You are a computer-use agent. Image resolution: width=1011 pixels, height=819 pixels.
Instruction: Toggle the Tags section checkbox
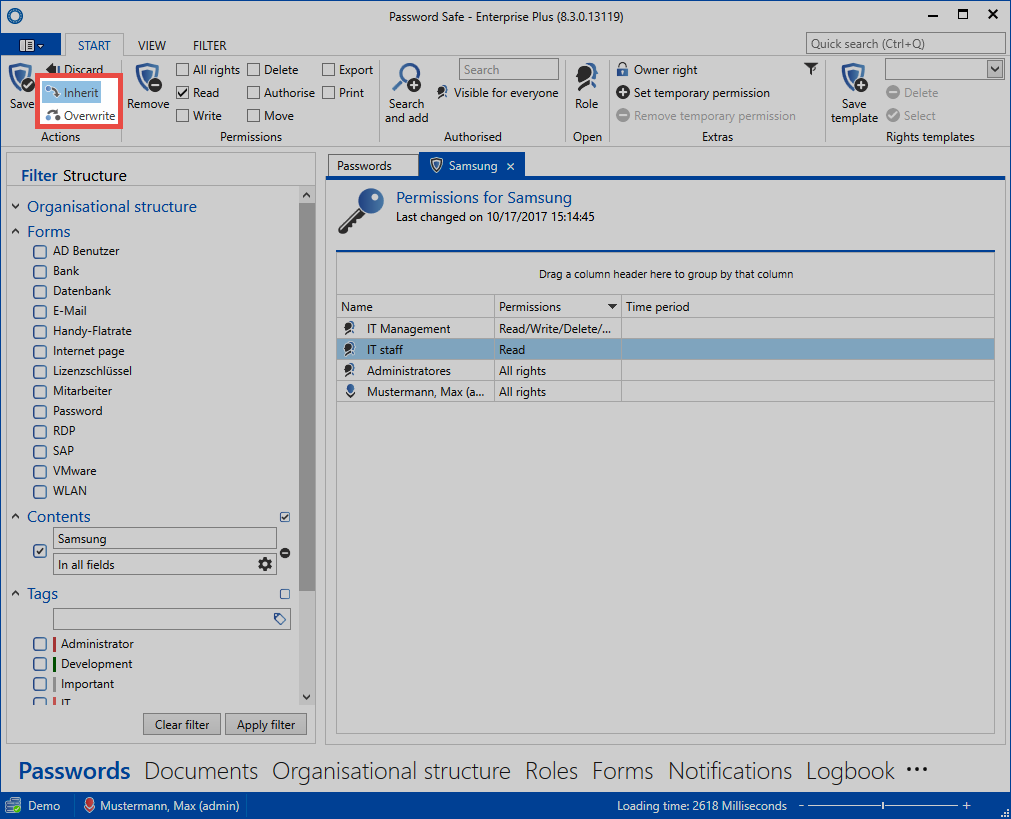pyautogui.click(x=285, y=594)
